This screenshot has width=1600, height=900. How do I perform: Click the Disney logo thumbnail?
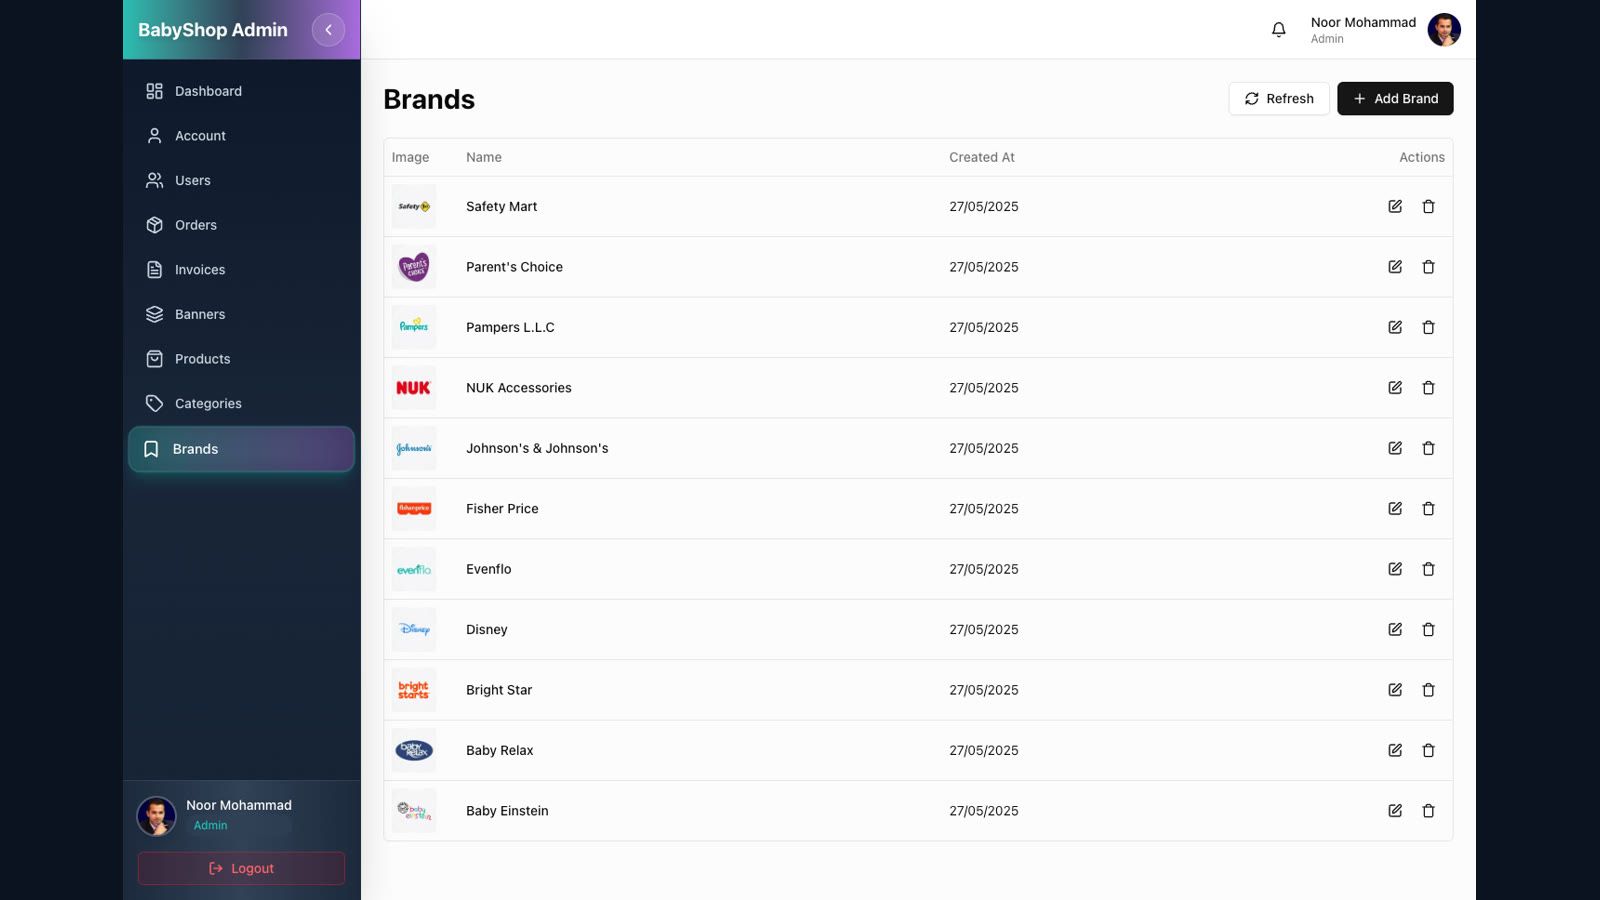tap(414, 629)
